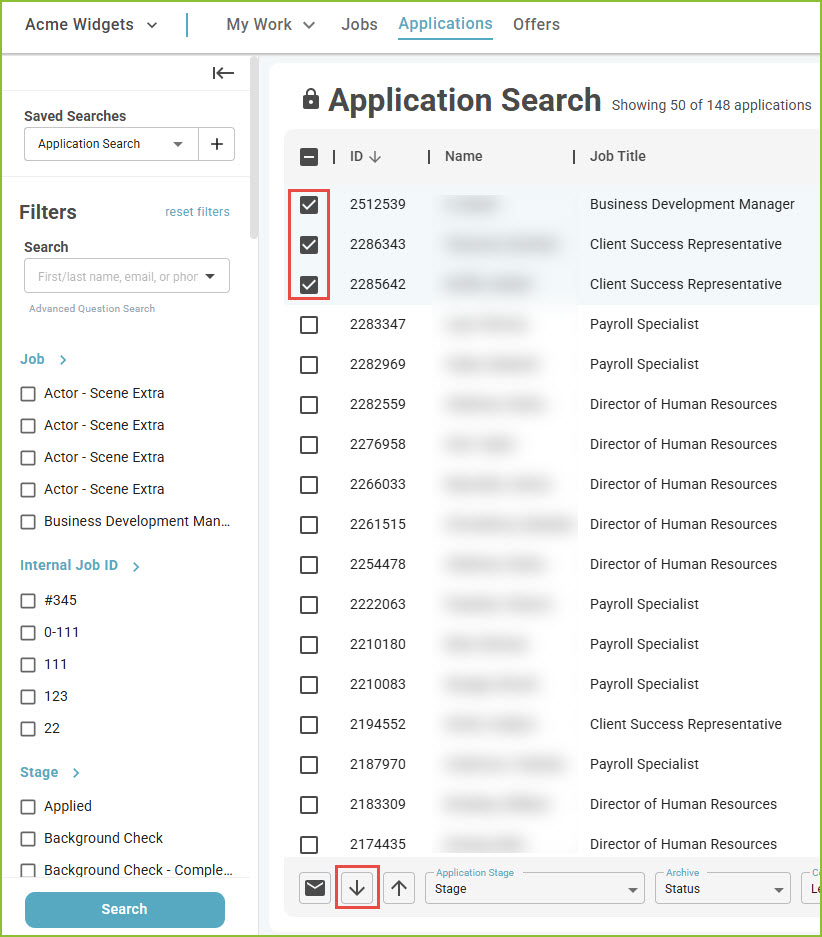Image resolution: width=822 pixels, height=937 pixels.
Task: Uncheck application 2285642 row checkbox
Action: [309, 285]
